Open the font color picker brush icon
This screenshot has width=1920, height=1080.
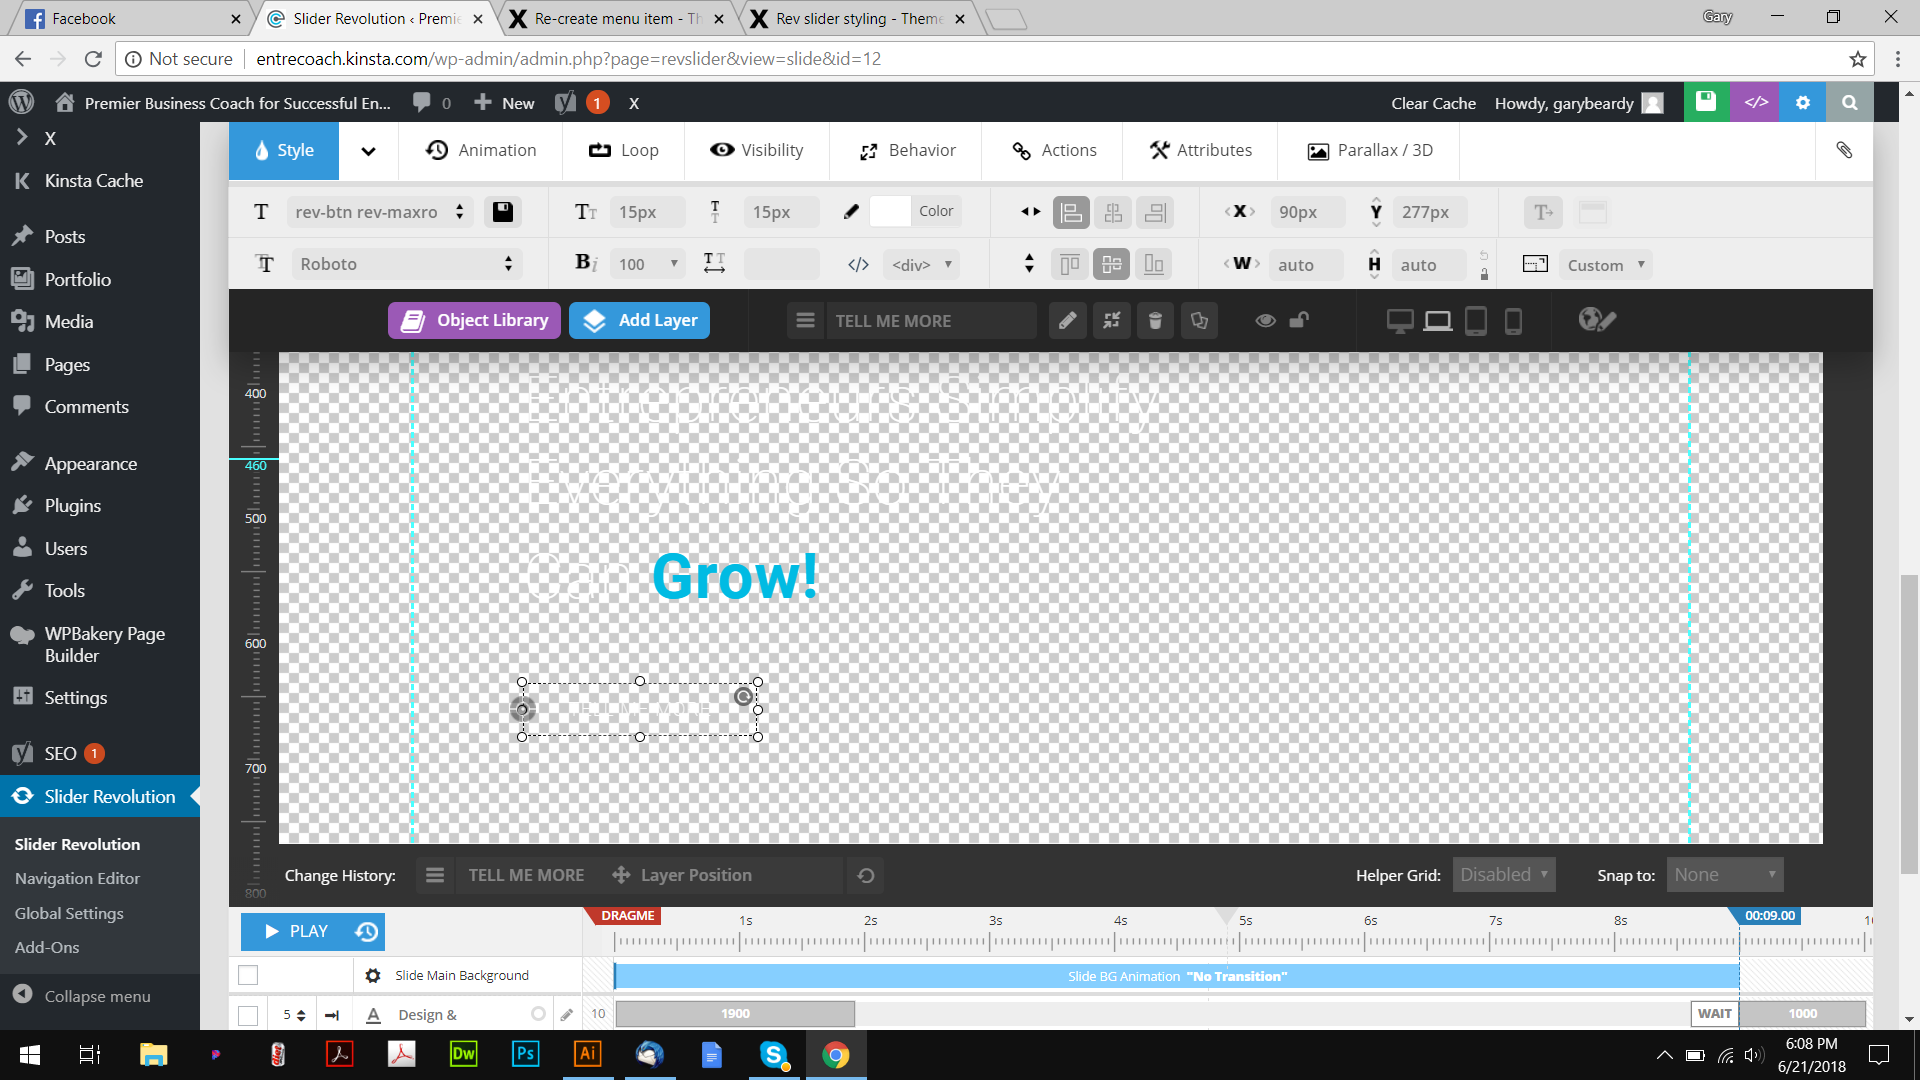[x=851, y=212]
